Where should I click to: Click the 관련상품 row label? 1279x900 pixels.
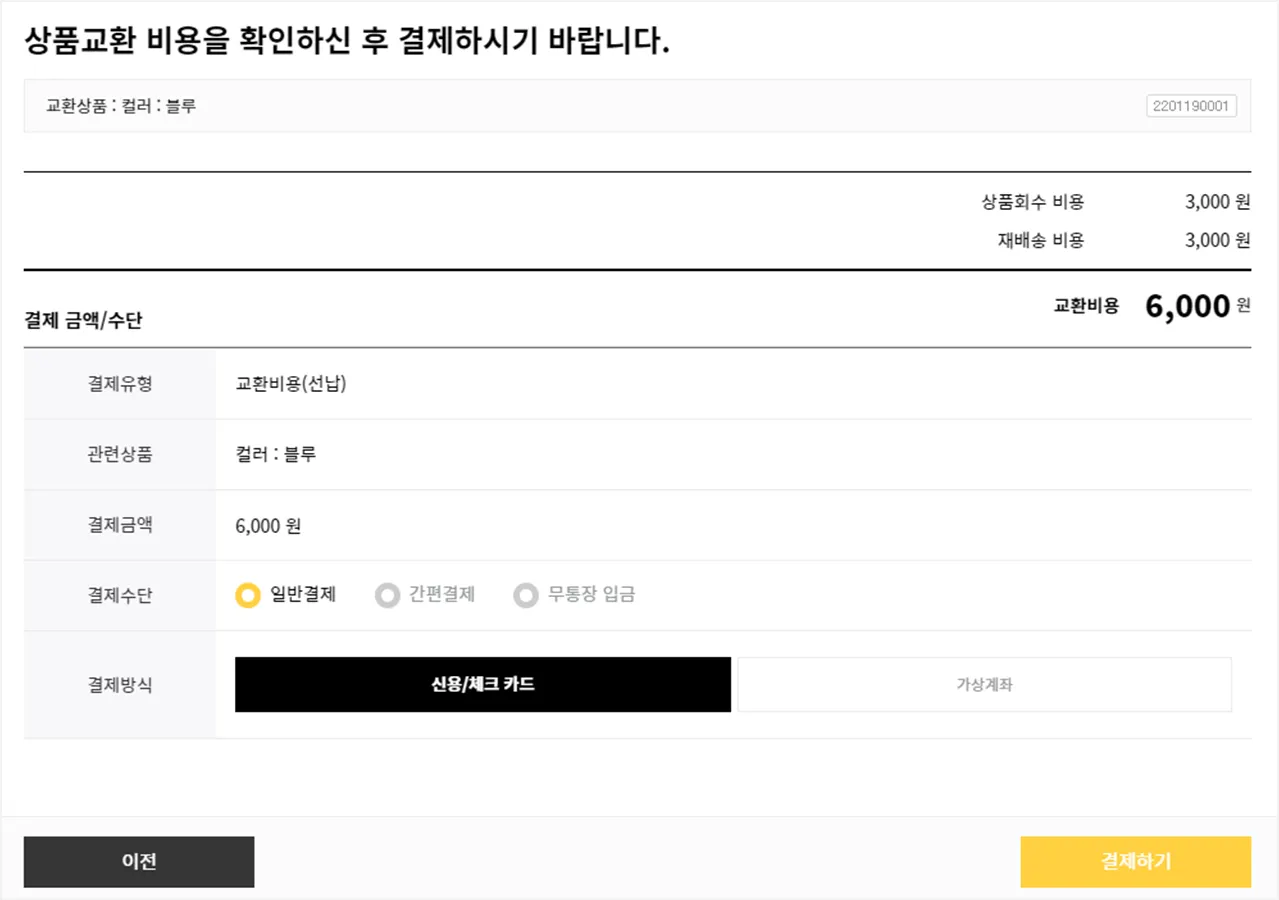(x=120, y=454)
